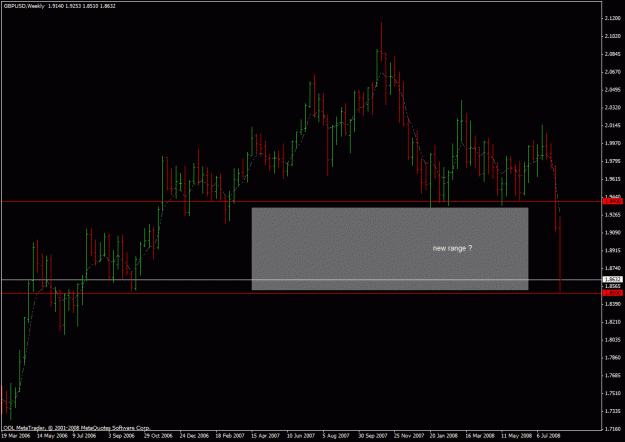Click the 1.9795 price scale label
The width and height of the screenshot is (625, 442).
coord(613,161)
